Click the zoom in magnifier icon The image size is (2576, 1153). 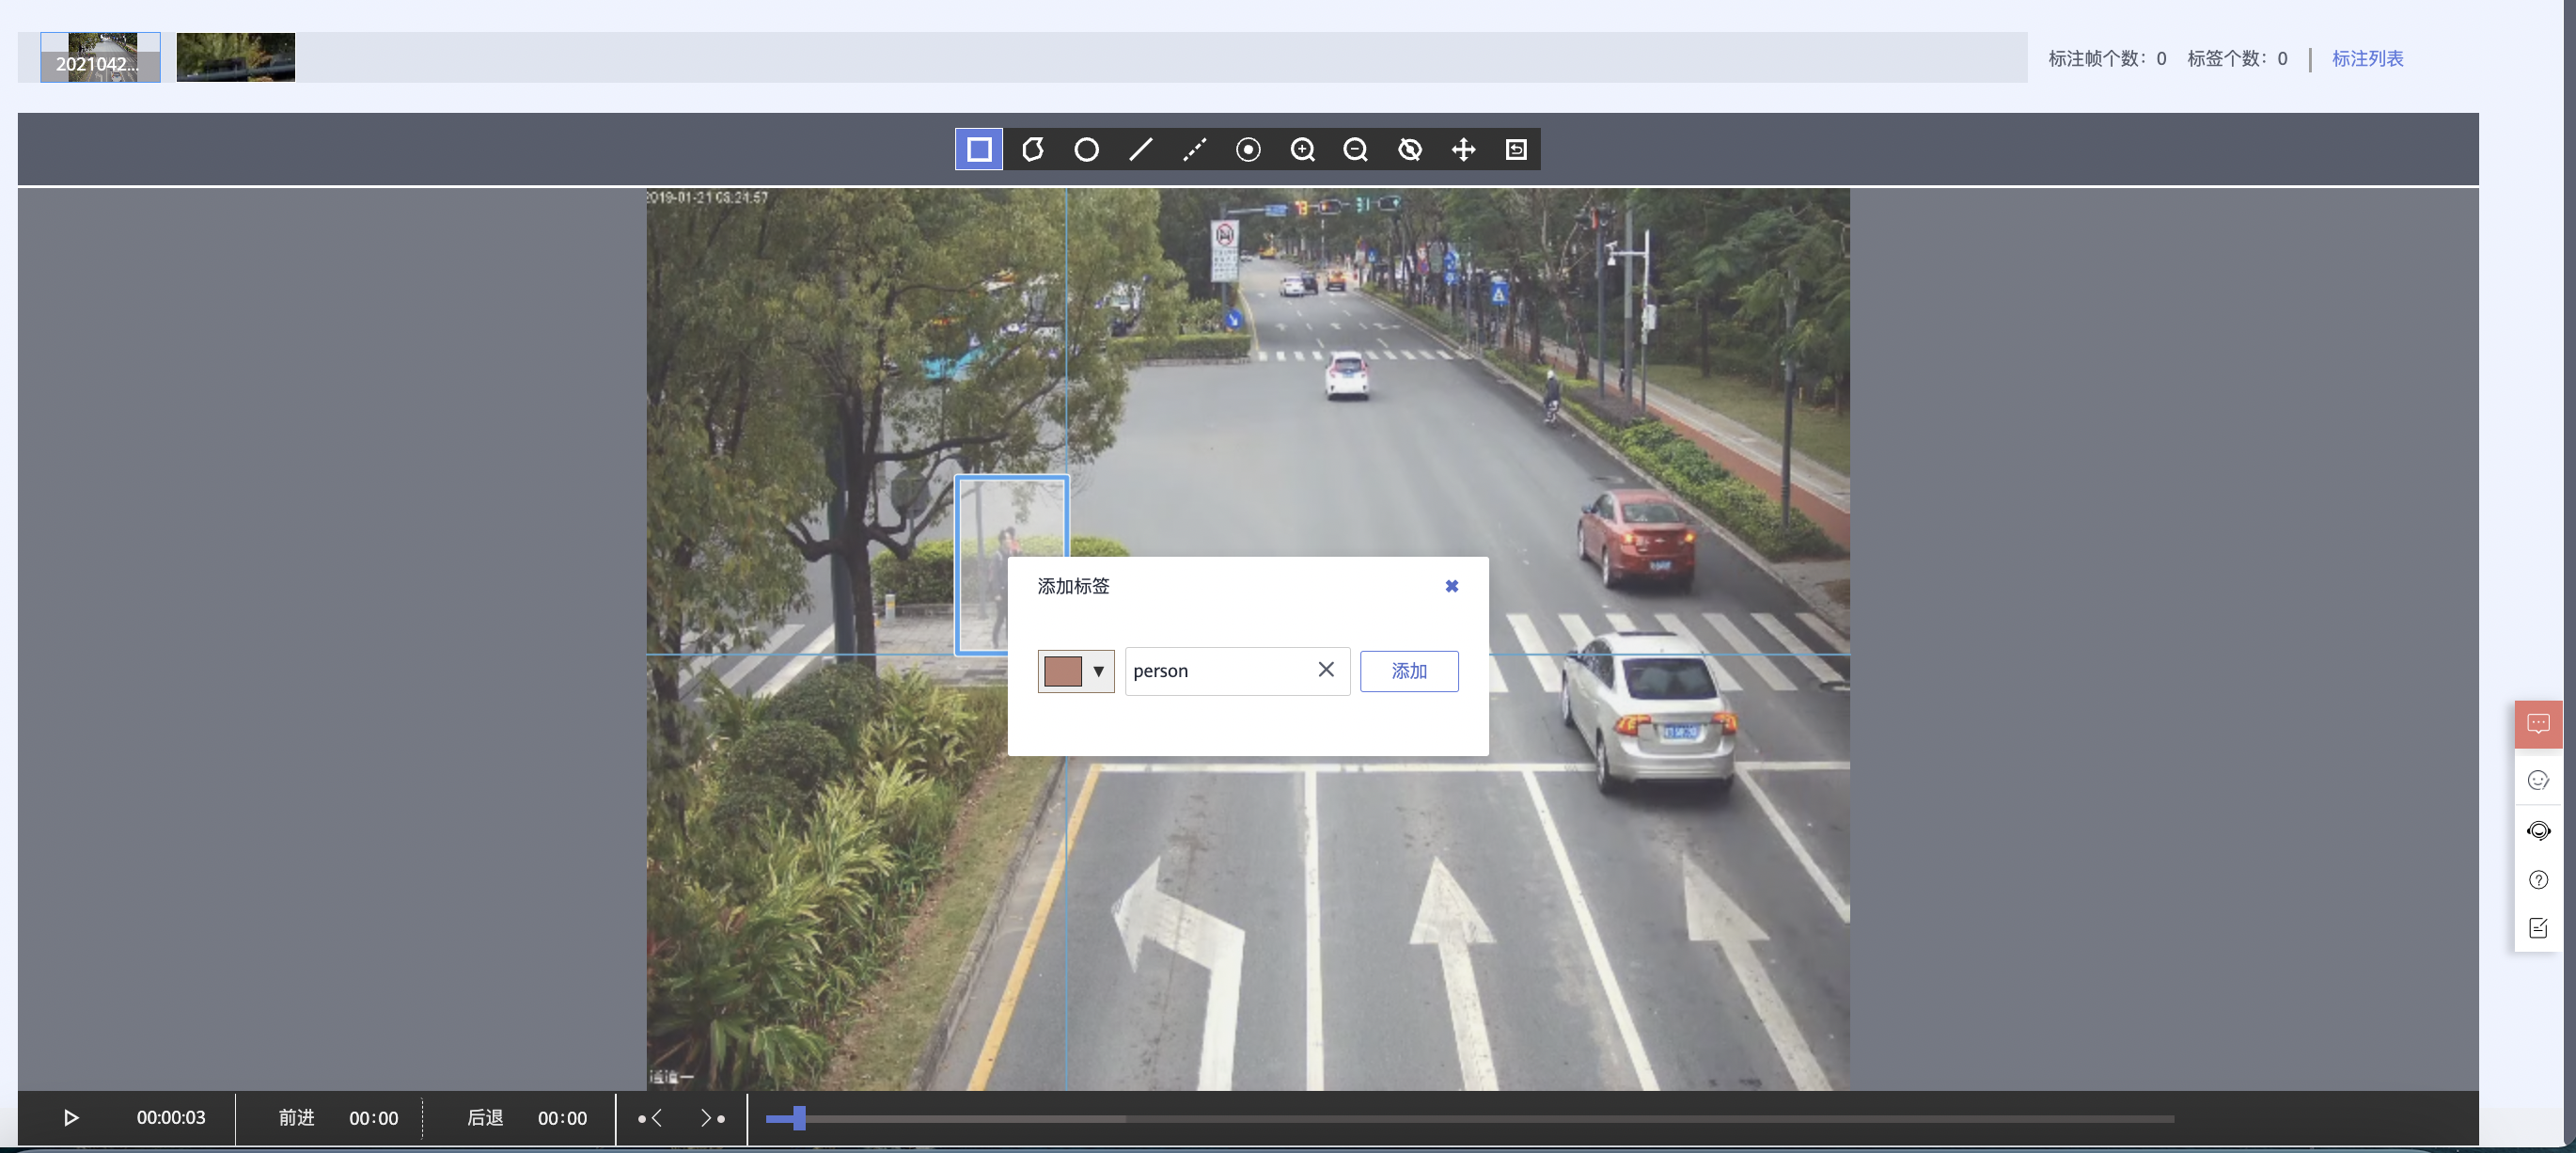(1302, 150)
